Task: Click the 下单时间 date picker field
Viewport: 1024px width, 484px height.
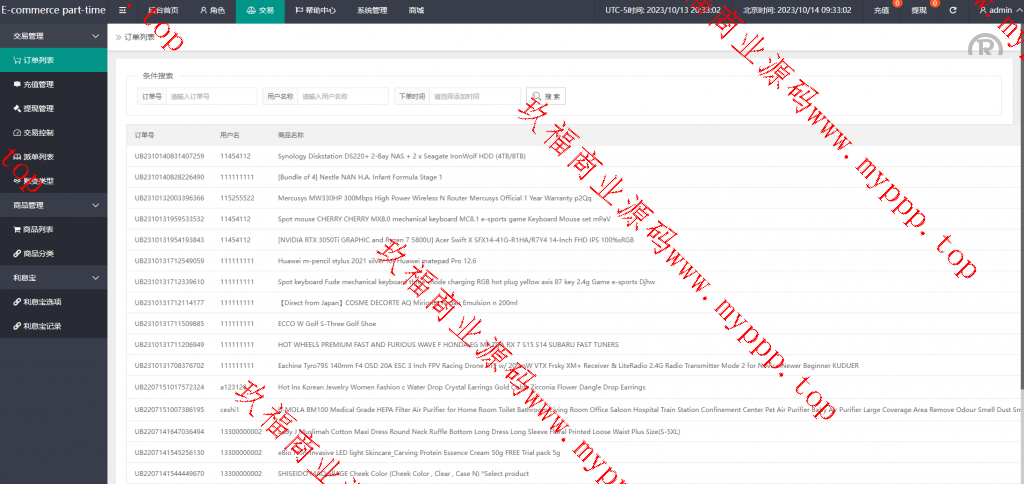Action: (474, 96)
